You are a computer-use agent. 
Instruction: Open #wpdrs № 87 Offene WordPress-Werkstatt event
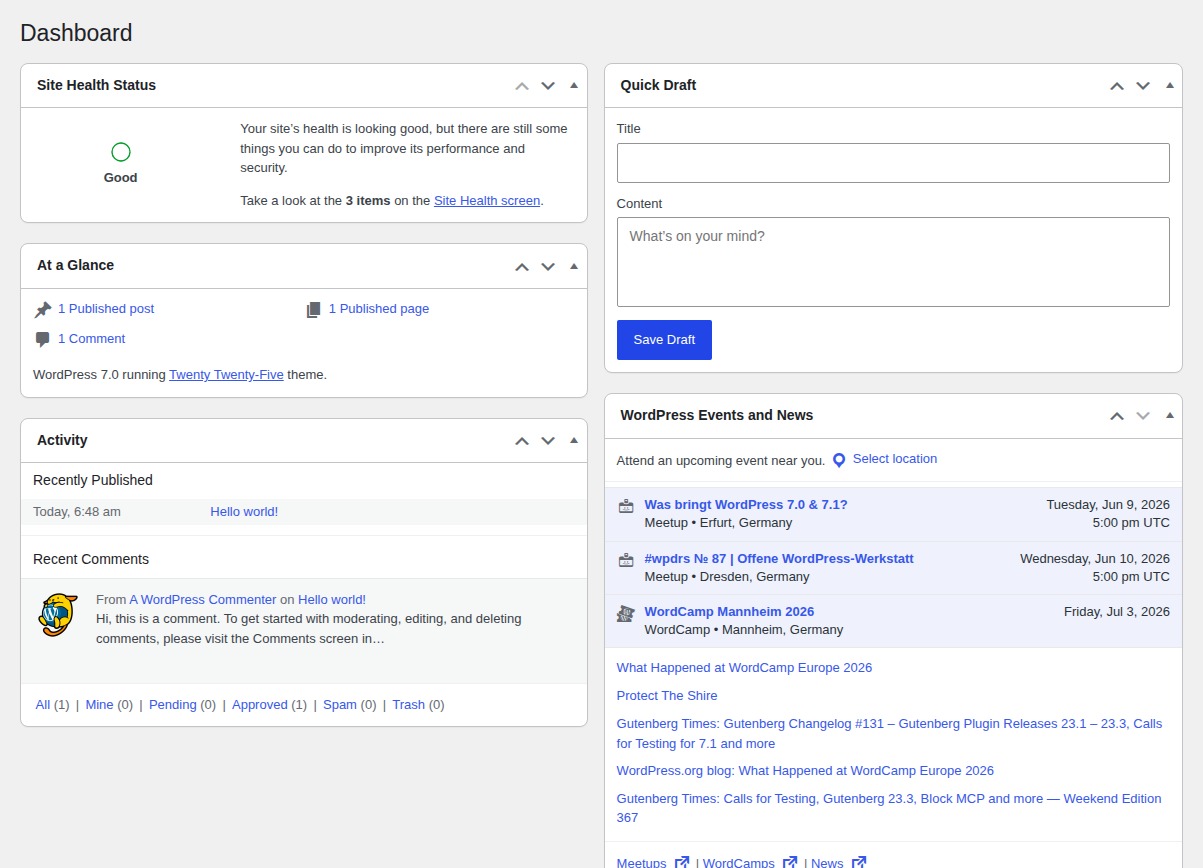[779, 559]
